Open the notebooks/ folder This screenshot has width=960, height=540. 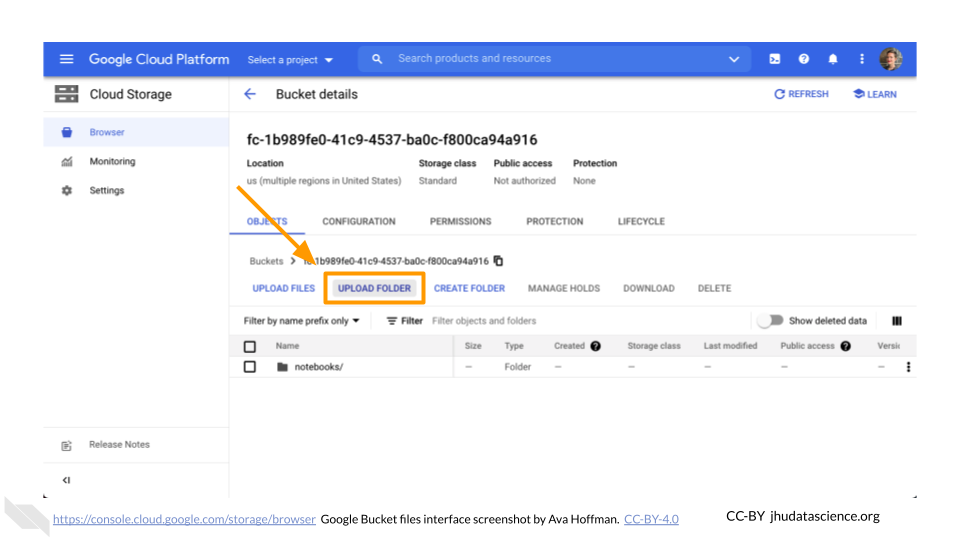[318, 367]
